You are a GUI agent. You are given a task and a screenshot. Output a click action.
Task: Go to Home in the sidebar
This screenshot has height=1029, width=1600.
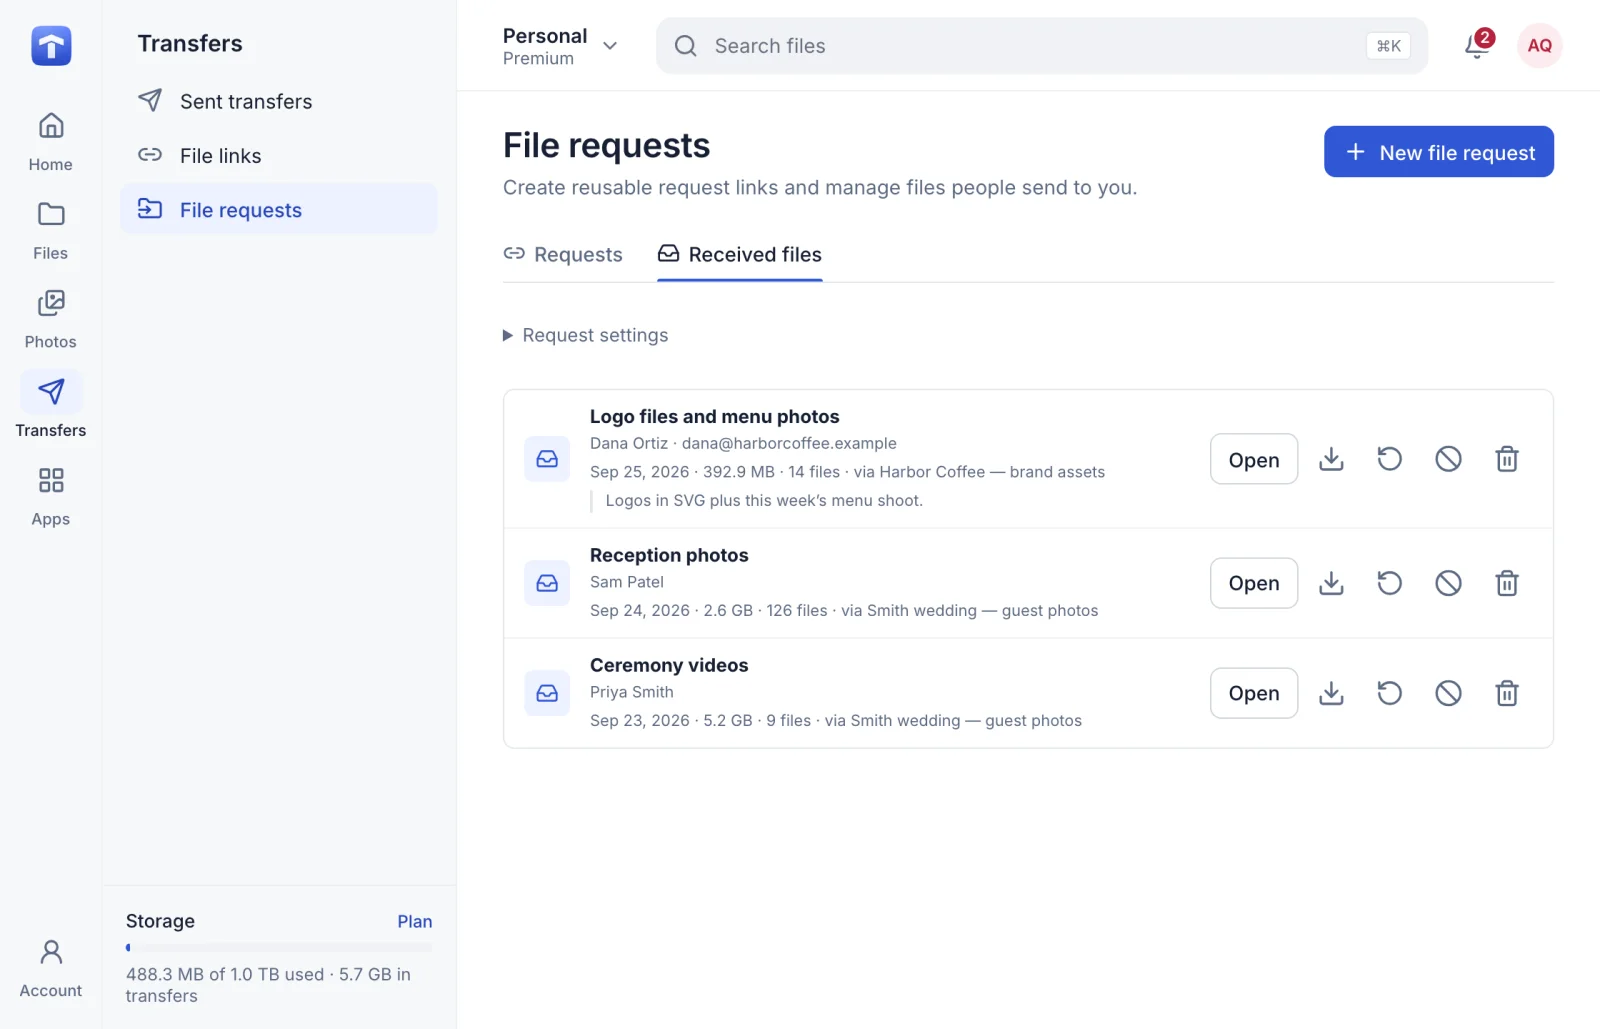(x=50, y=142)
